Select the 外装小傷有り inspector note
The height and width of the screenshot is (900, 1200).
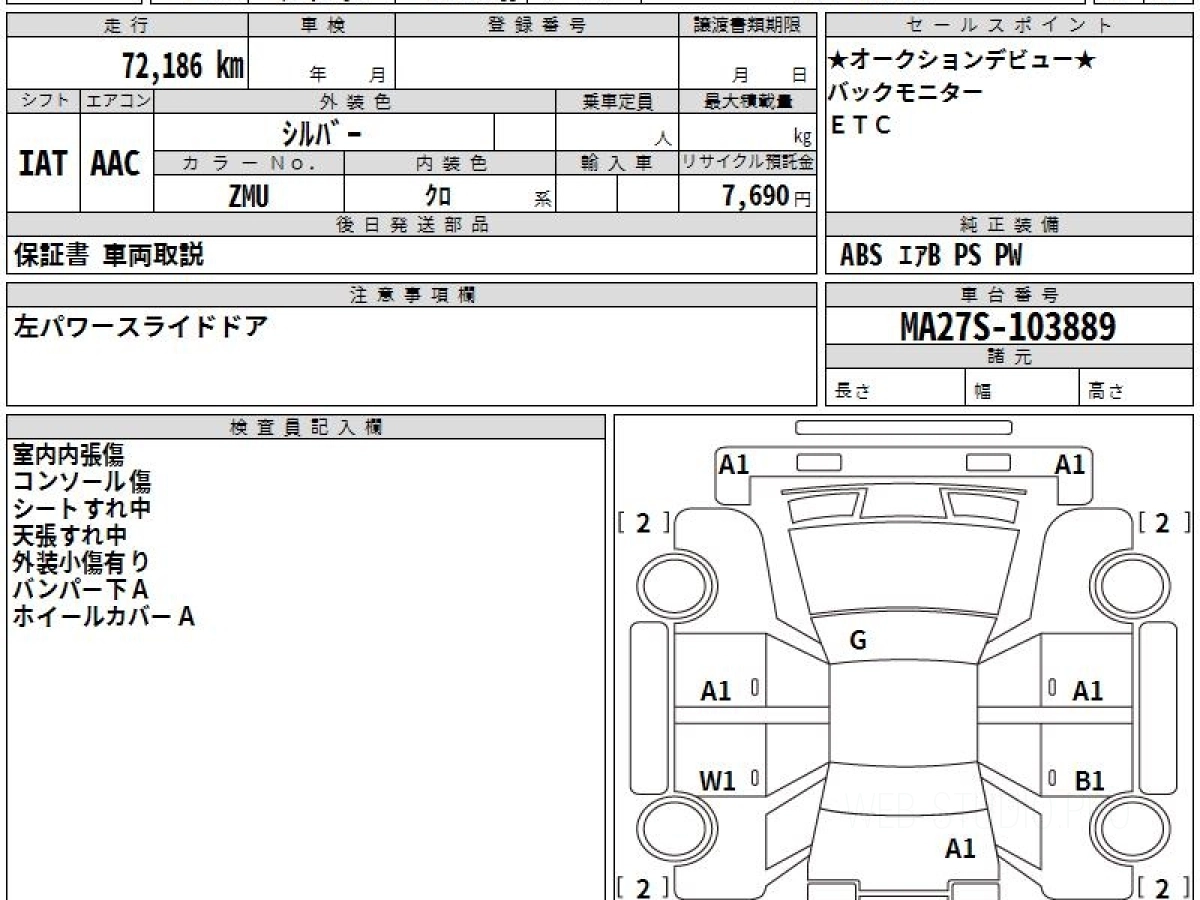pyautogui.click(x=82, y=563)
